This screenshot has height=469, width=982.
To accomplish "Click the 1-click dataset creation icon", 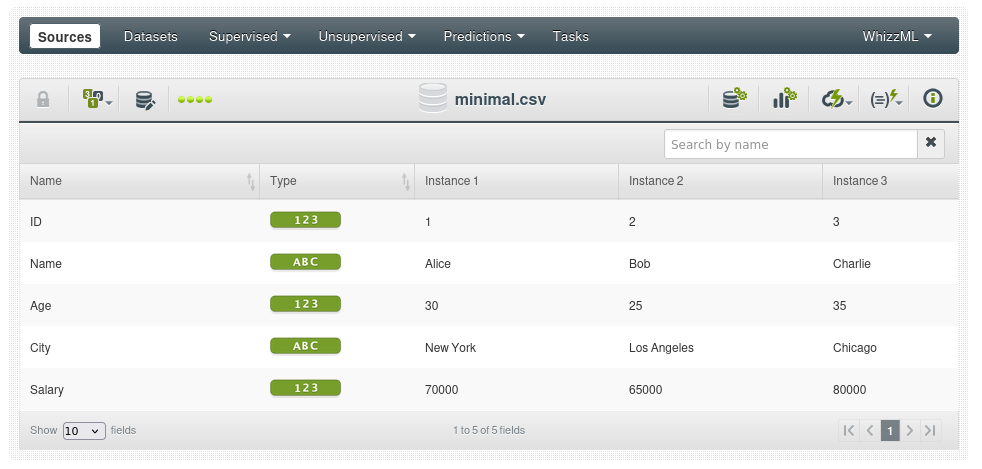I will coord(735,99).
